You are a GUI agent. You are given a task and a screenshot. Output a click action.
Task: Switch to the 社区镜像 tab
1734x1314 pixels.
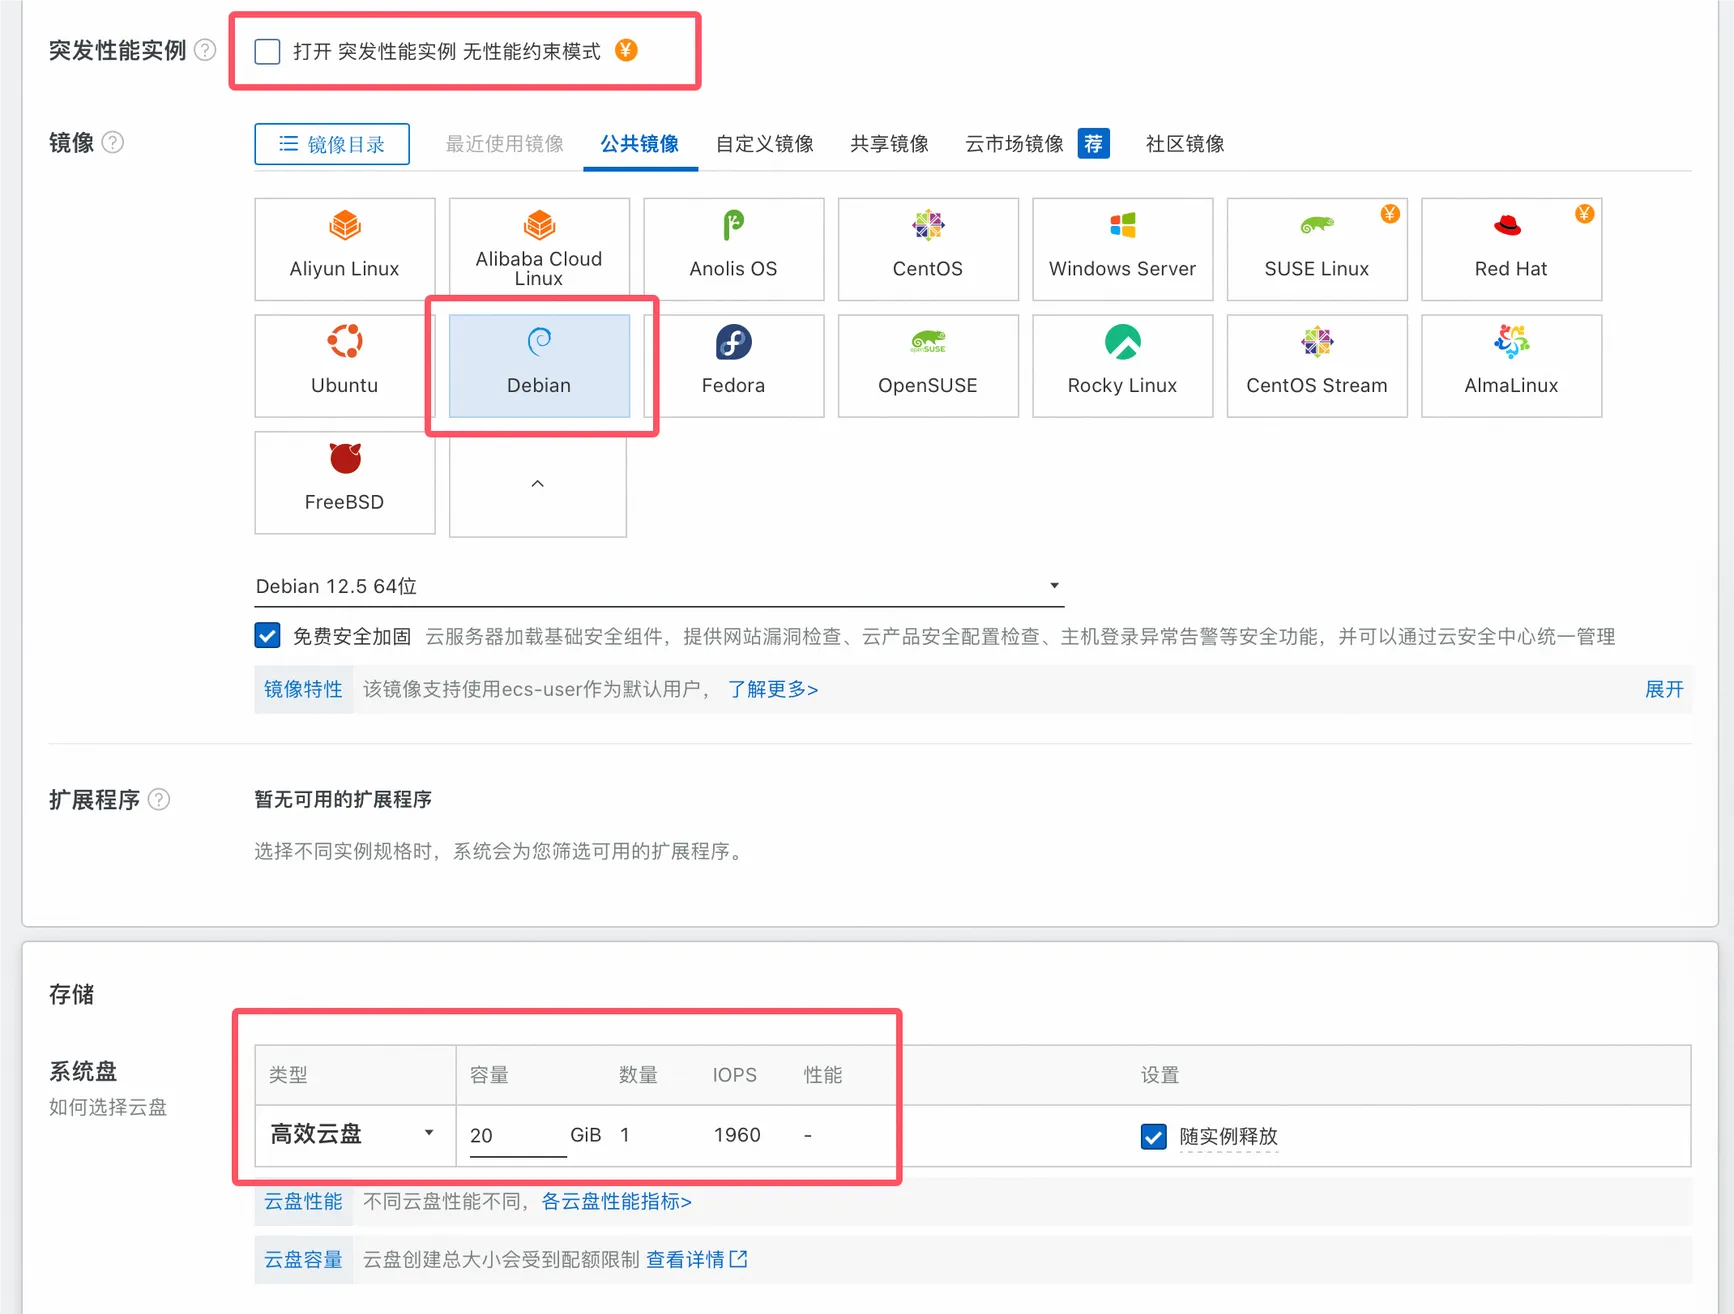coord(1185,144)
